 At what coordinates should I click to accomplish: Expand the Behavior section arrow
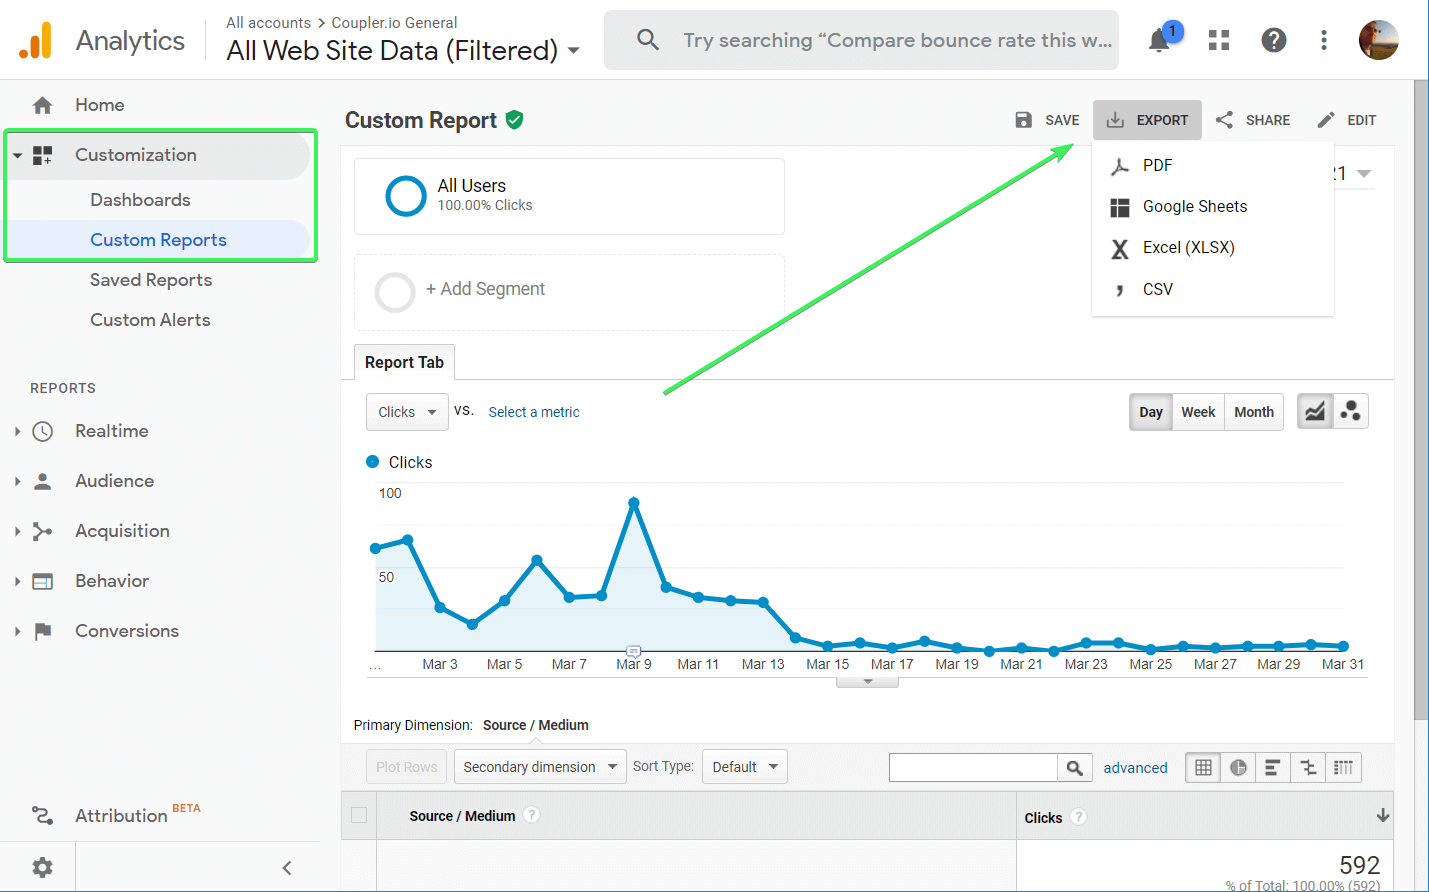click(17, 581)
